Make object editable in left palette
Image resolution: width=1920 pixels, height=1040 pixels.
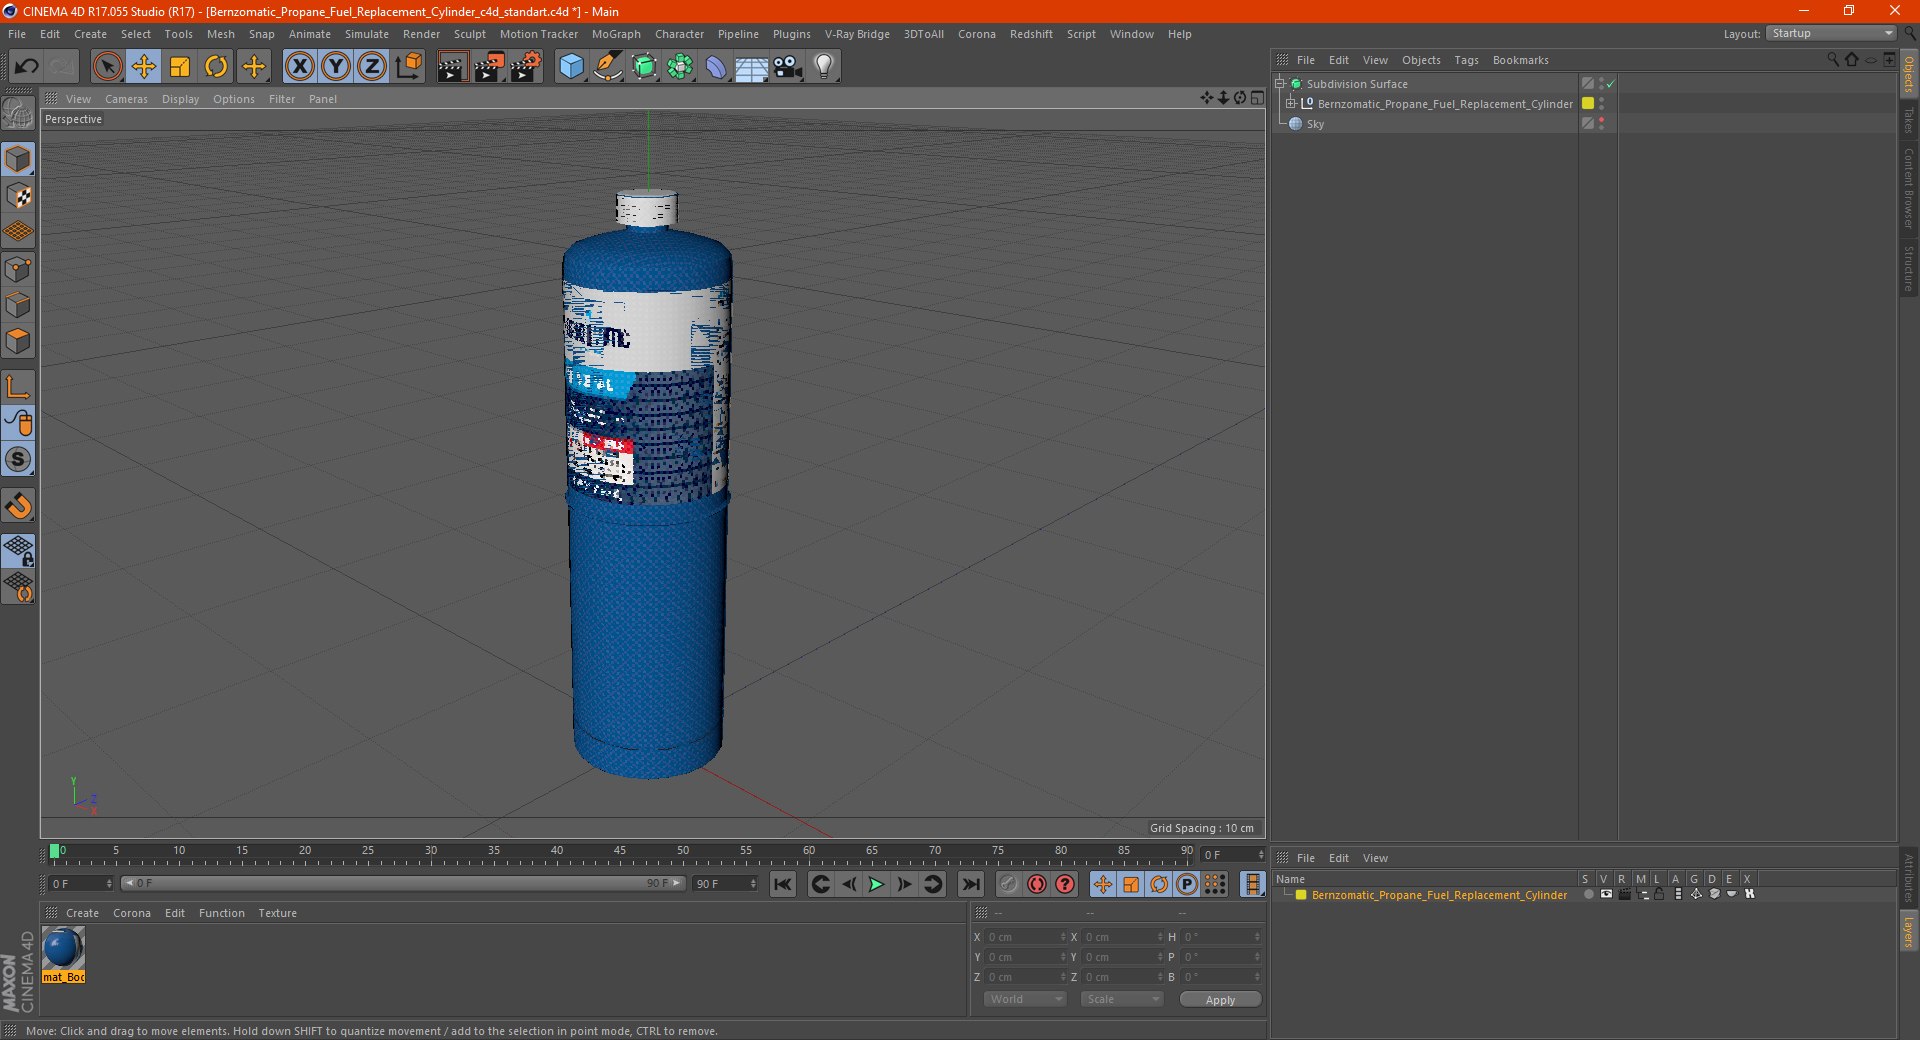click(18, 114)
